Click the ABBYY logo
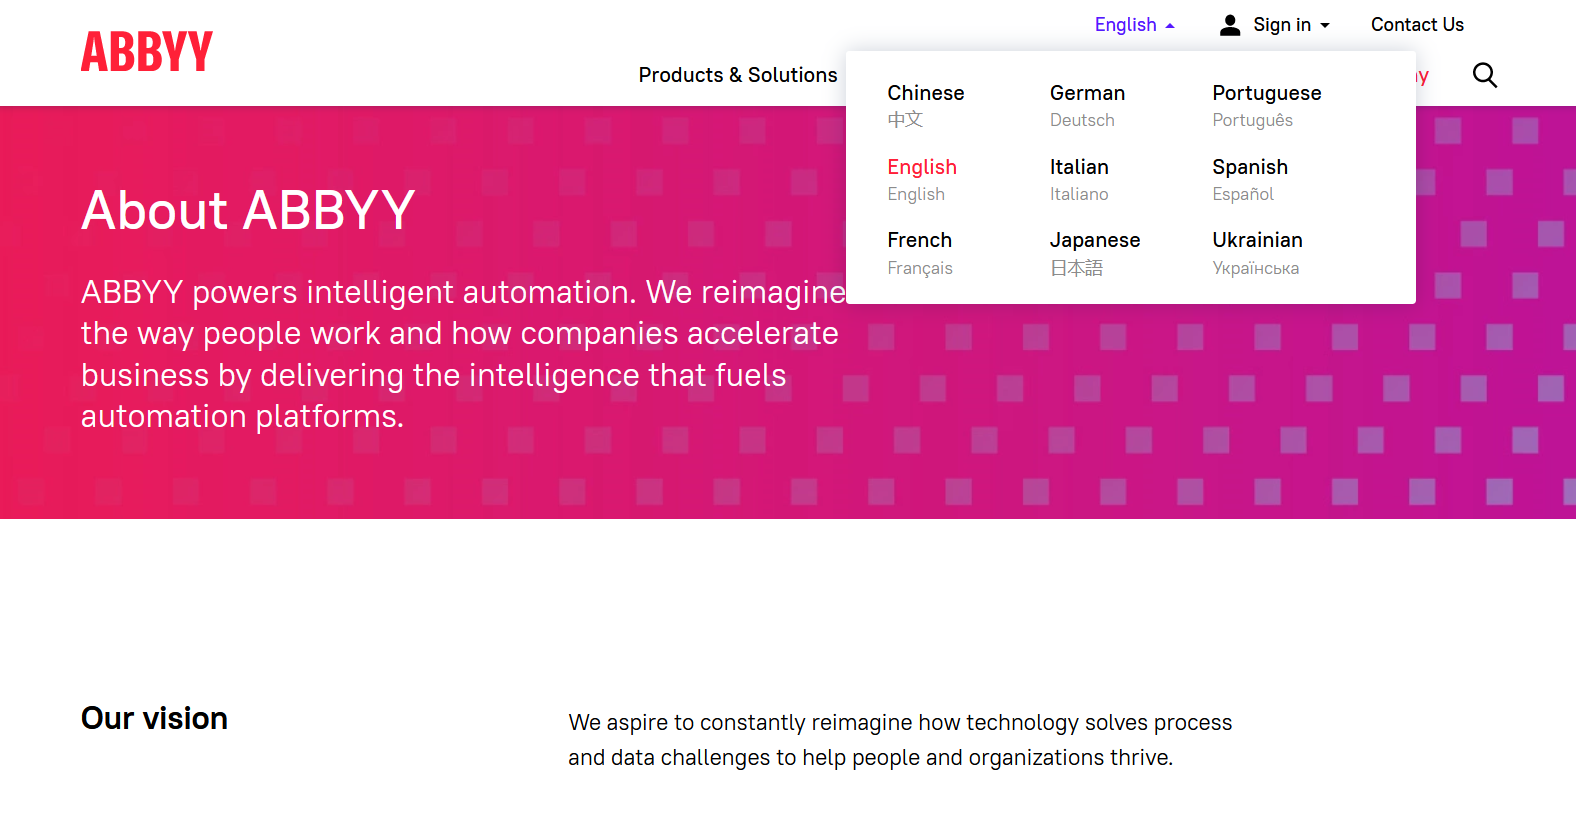The width and height of the screenshot is (1576, 820). [147, 52]
